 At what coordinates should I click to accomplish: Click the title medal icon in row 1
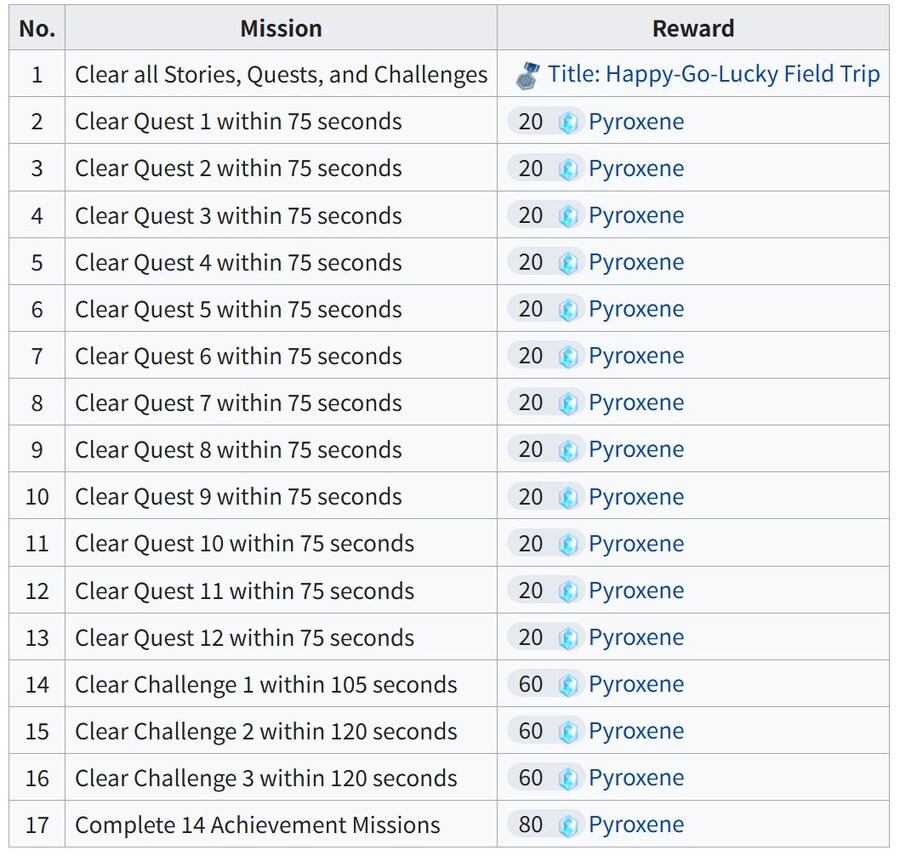pyautogui.click(x=528, y=75)
